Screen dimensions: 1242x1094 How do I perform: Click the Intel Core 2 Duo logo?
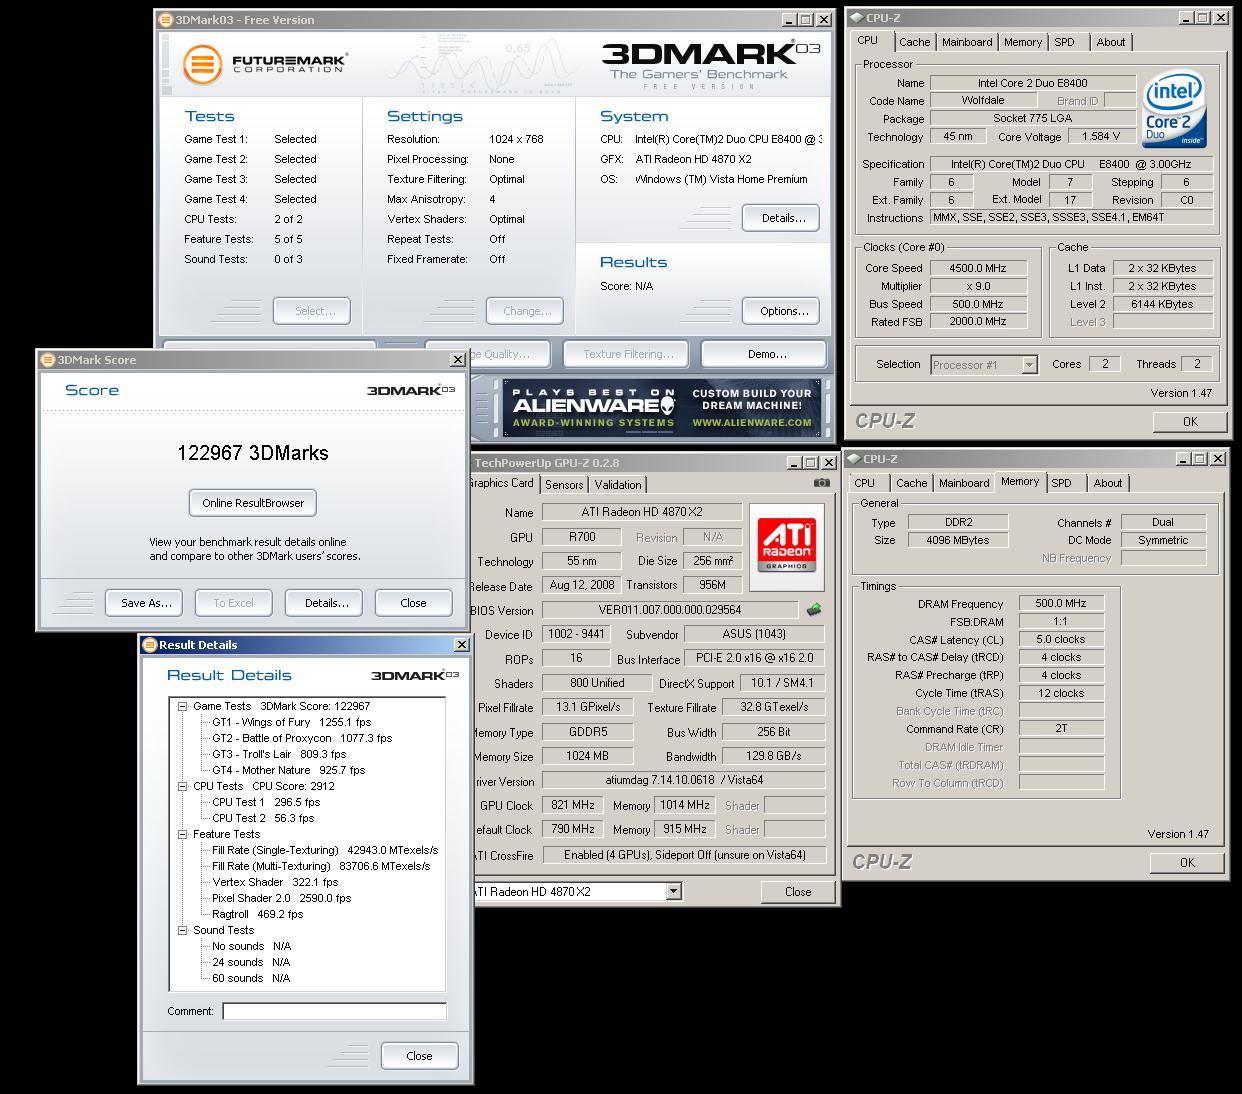tap(1172, 109)
